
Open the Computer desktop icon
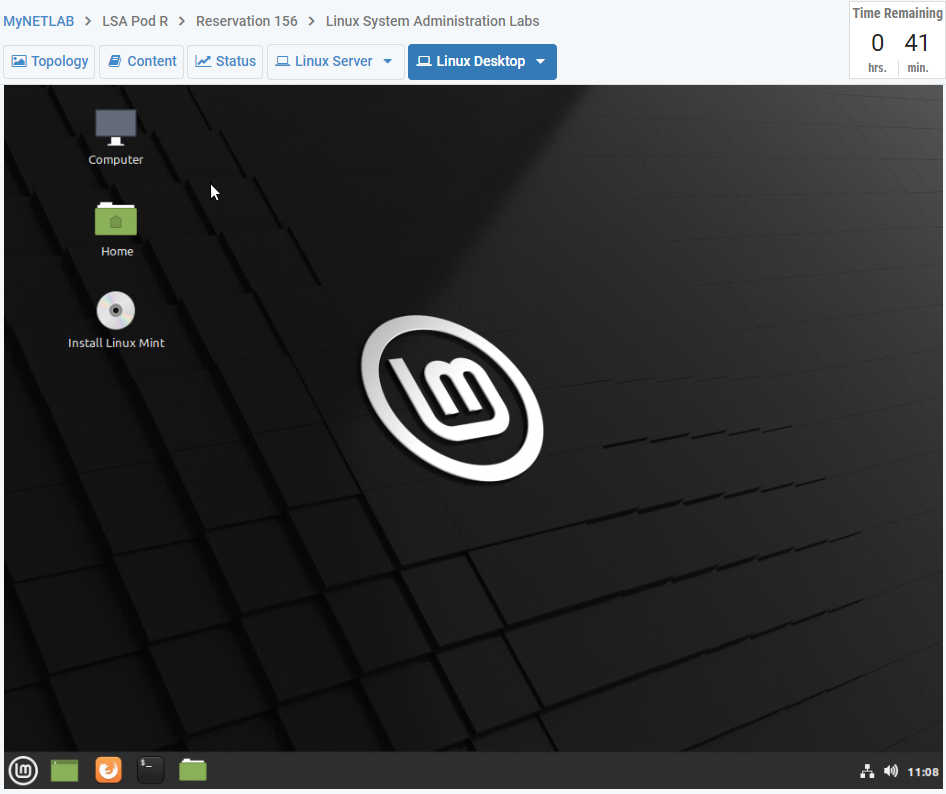point(115,136)
